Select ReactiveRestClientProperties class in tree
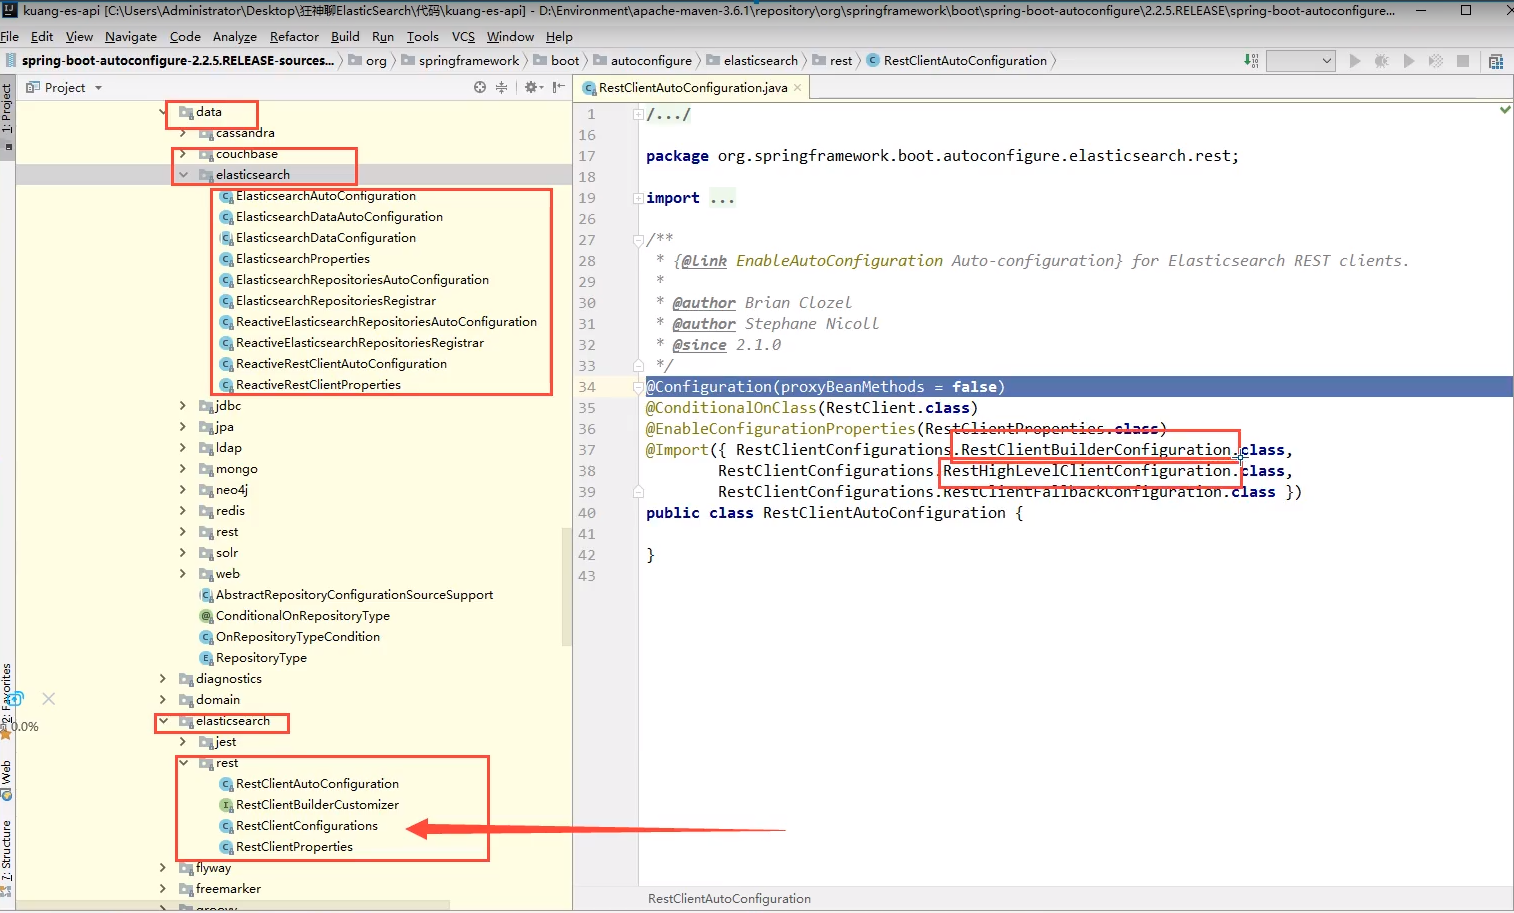This screenshot has height=913, width=1514. click(x=318, y=385)
